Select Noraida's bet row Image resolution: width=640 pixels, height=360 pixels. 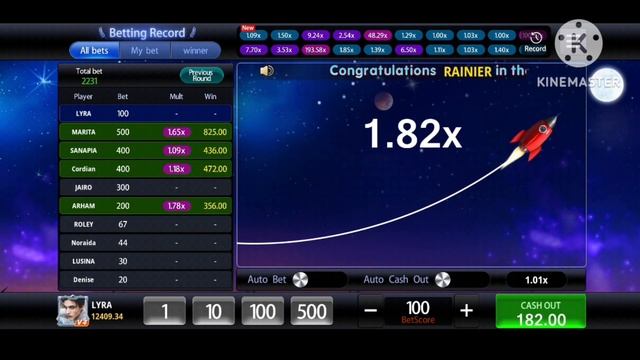click(146, 243)
